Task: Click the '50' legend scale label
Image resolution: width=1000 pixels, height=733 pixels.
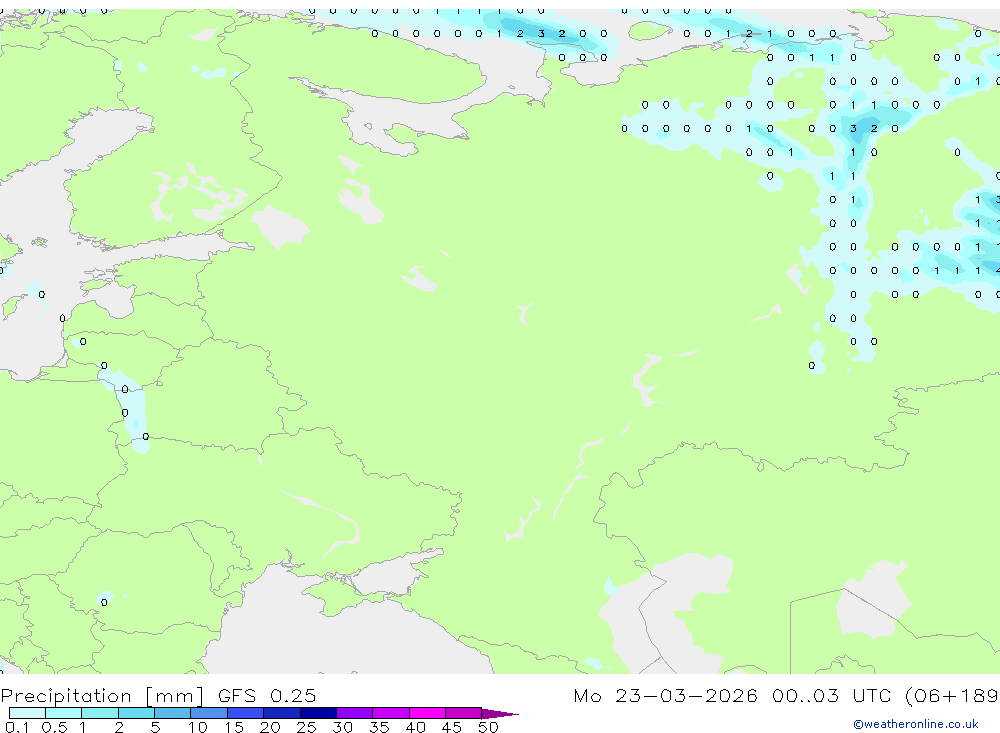Action: pyautogui.click(x=488, y=727)
